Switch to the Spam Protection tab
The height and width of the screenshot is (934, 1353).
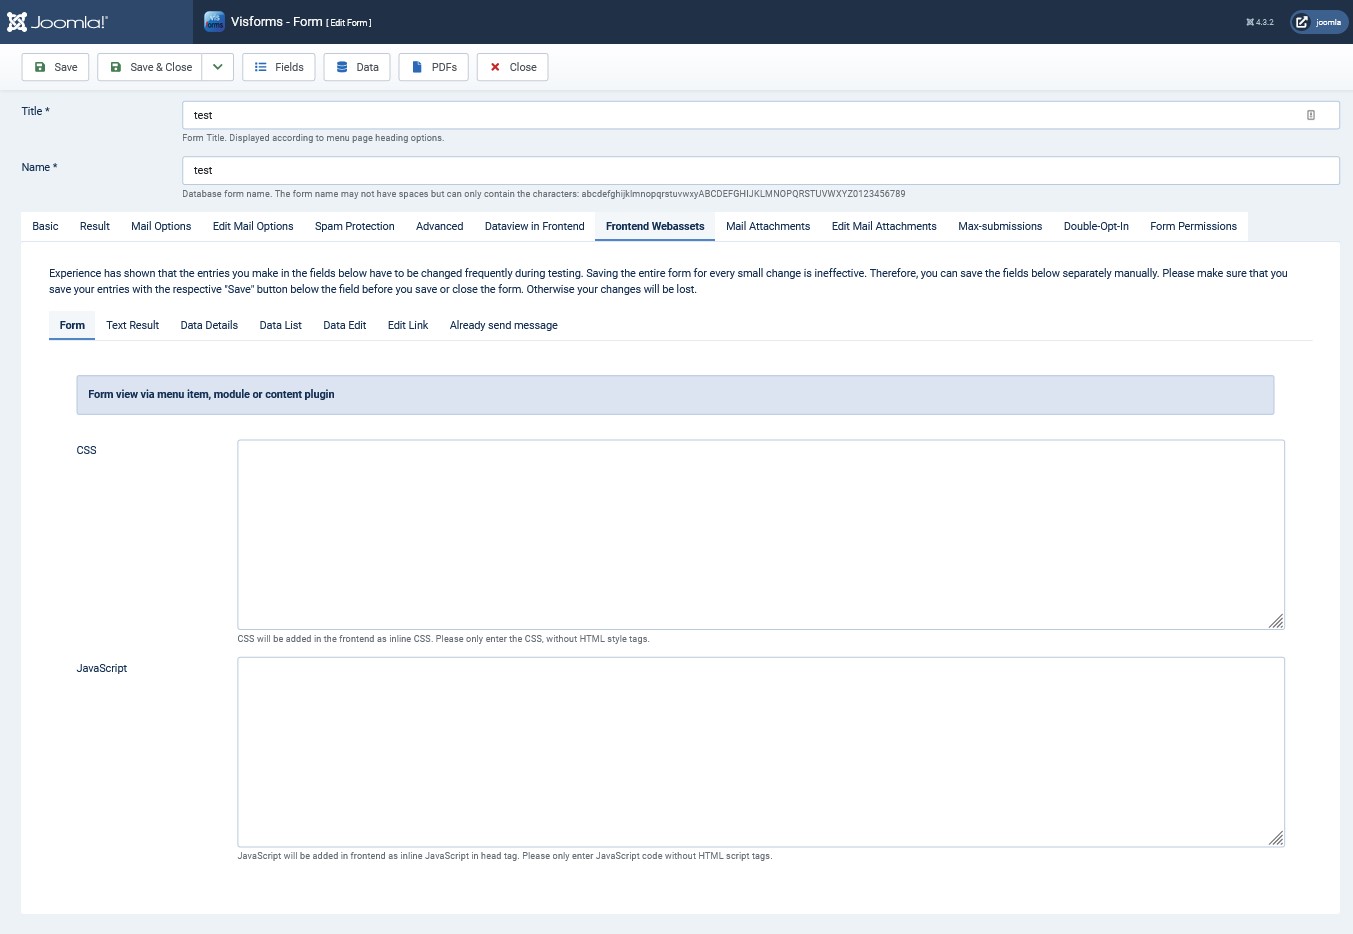coord(354,226)
